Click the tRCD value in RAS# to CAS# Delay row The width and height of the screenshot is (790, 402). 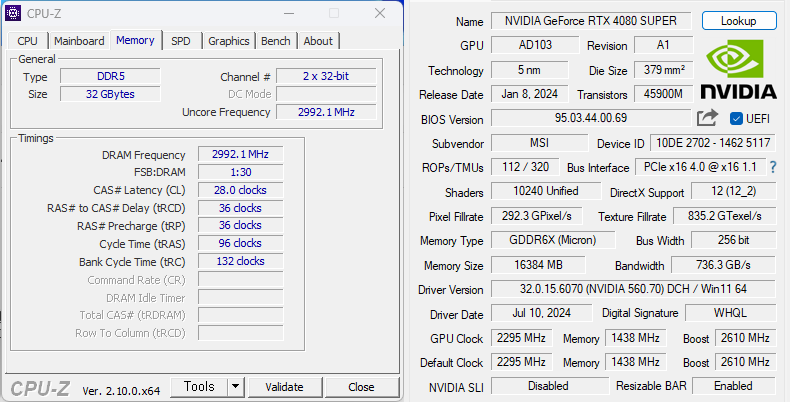tap(240, 208)
